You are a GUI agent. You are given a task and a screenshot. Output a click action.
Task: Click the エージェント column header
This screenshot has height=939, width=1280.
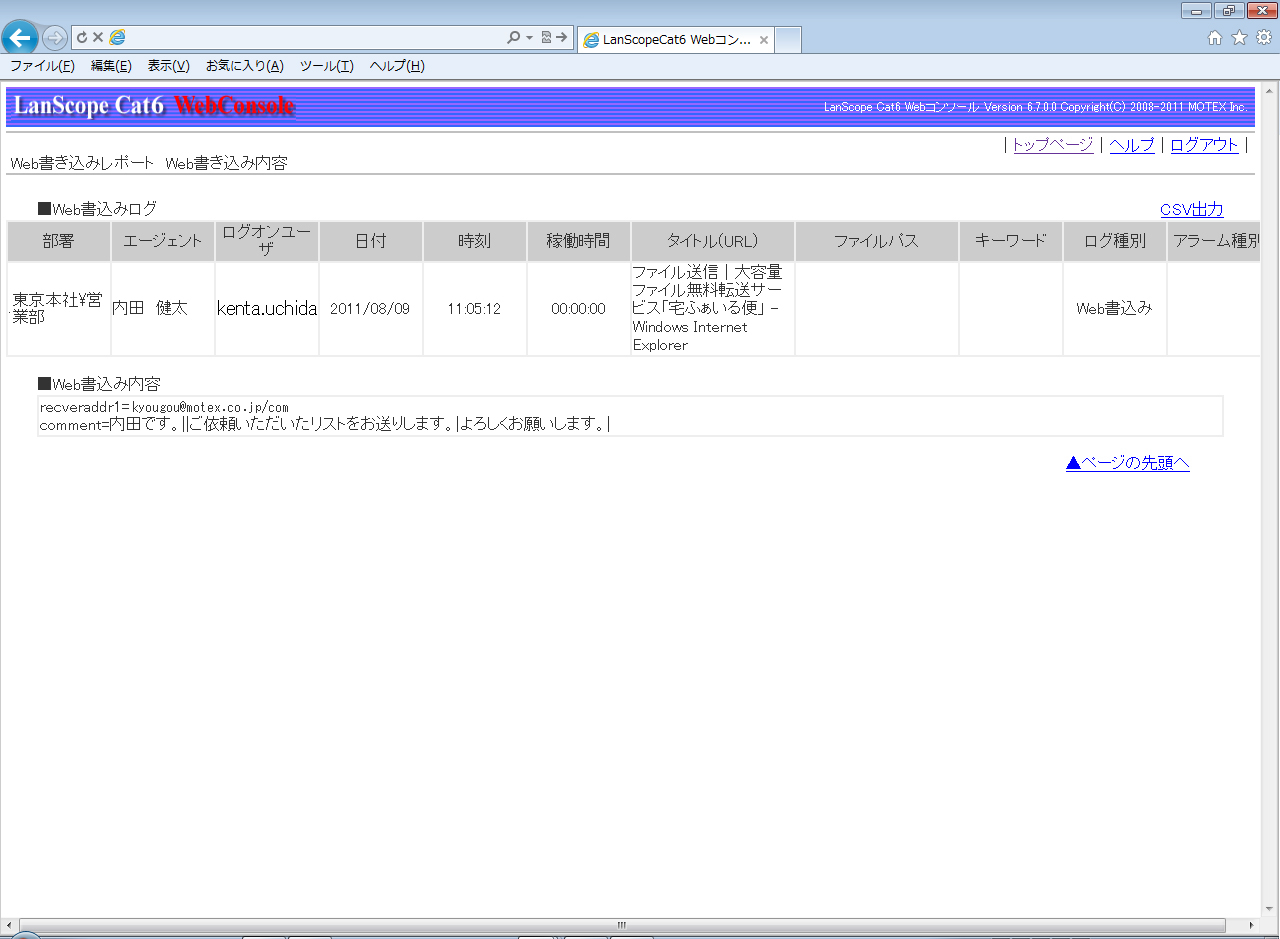(x=163, y=241)
